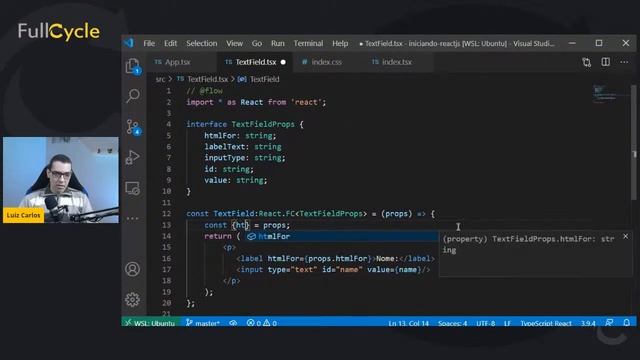
Task: Click the LF end of line indicator
Action: coord(507,323)
